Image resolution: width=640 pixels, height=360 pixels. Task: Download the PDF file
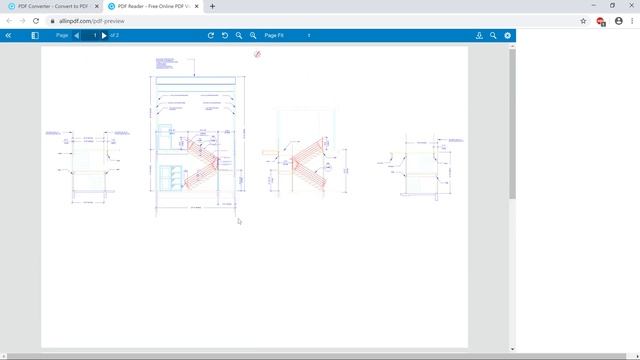[x=479, y=36]
